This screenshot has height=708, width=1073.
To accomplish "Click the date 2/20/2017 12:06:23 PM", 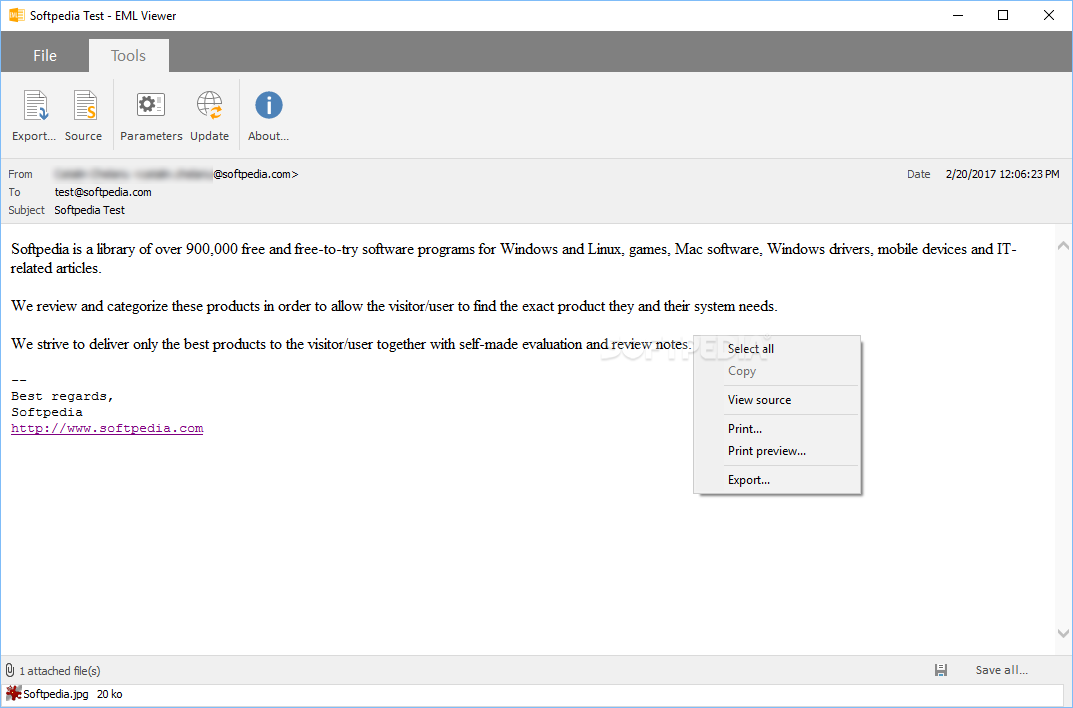I will pos(1003,174).
